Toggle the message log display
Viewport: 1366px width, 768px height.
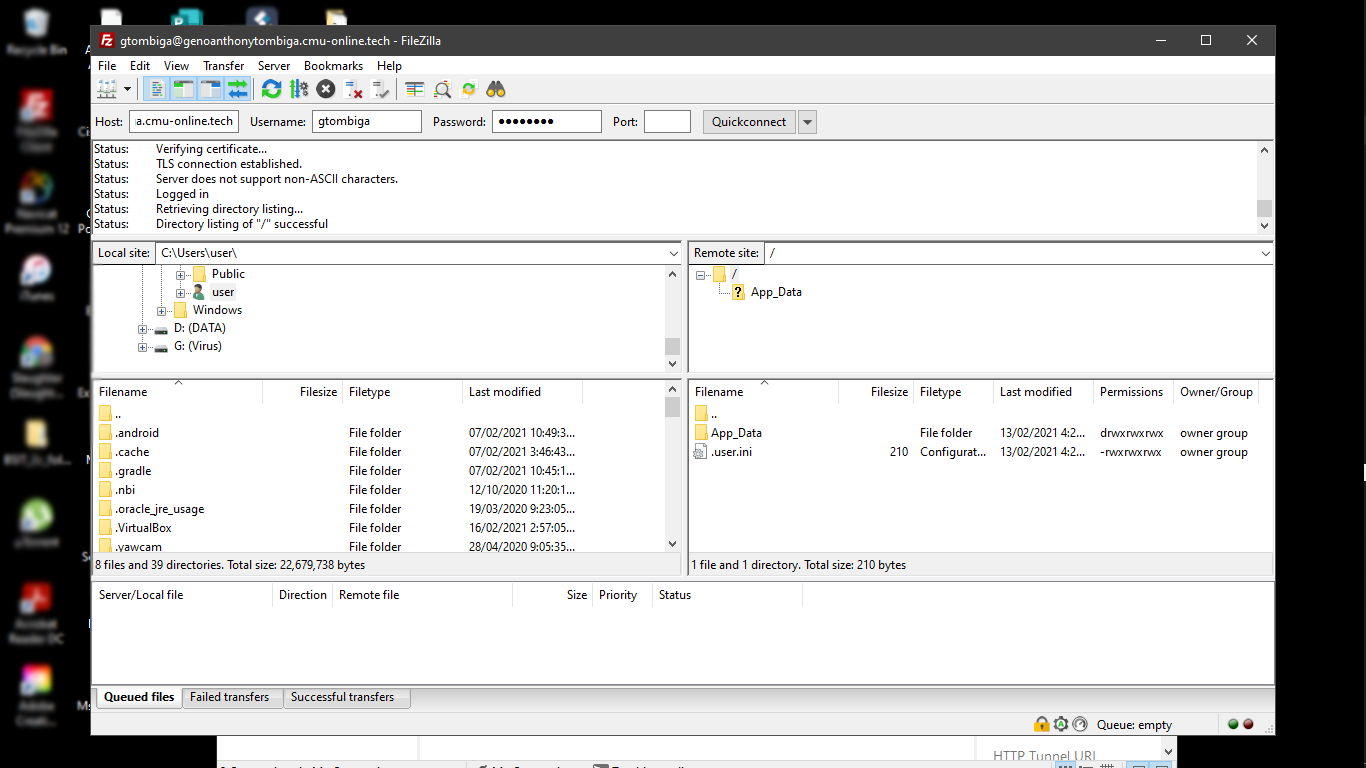point(157,89)
